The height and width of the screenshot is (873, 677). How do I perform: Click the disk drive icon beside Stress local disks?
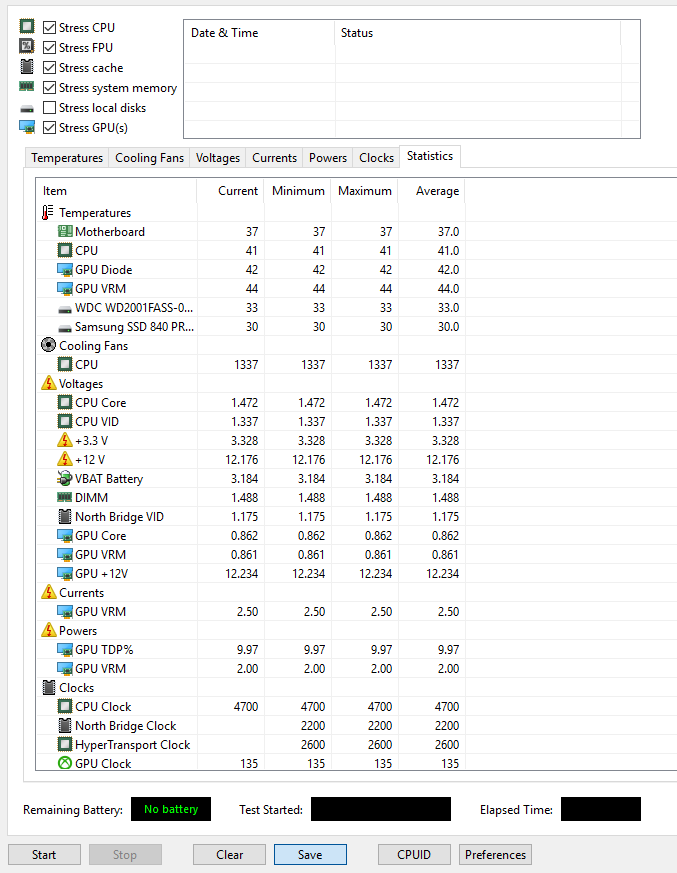pos(27,109)
